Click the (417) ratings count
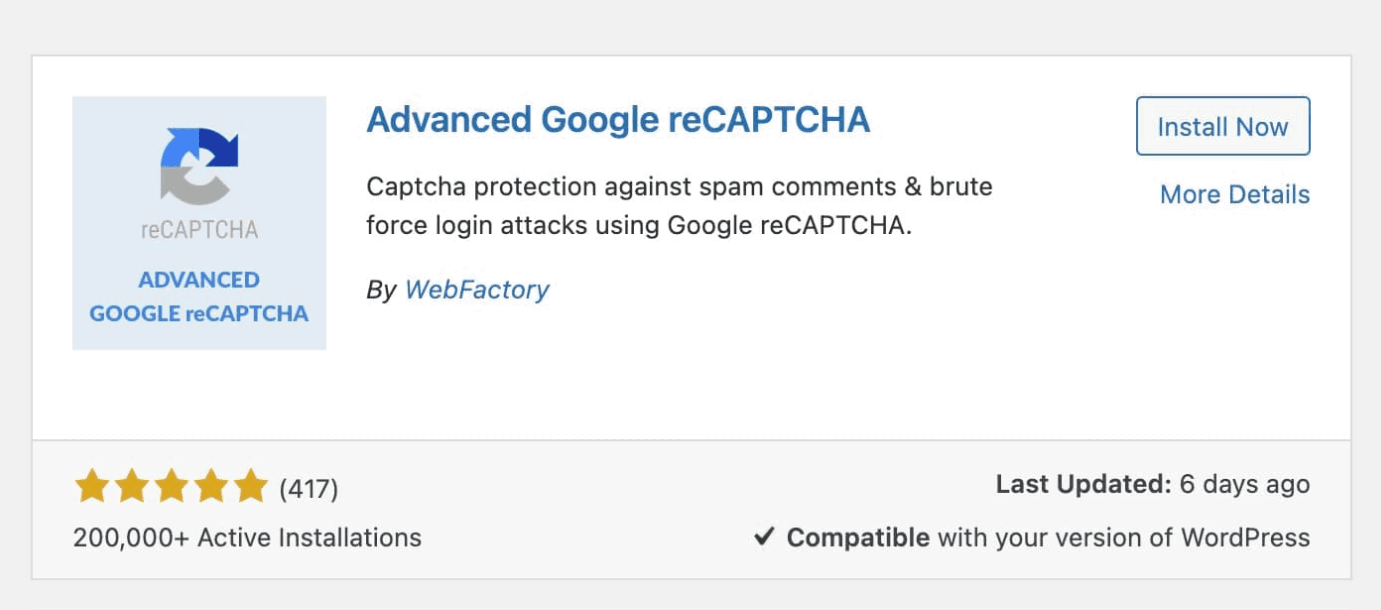Viewport: 1381px width, 610px height. 309,489
